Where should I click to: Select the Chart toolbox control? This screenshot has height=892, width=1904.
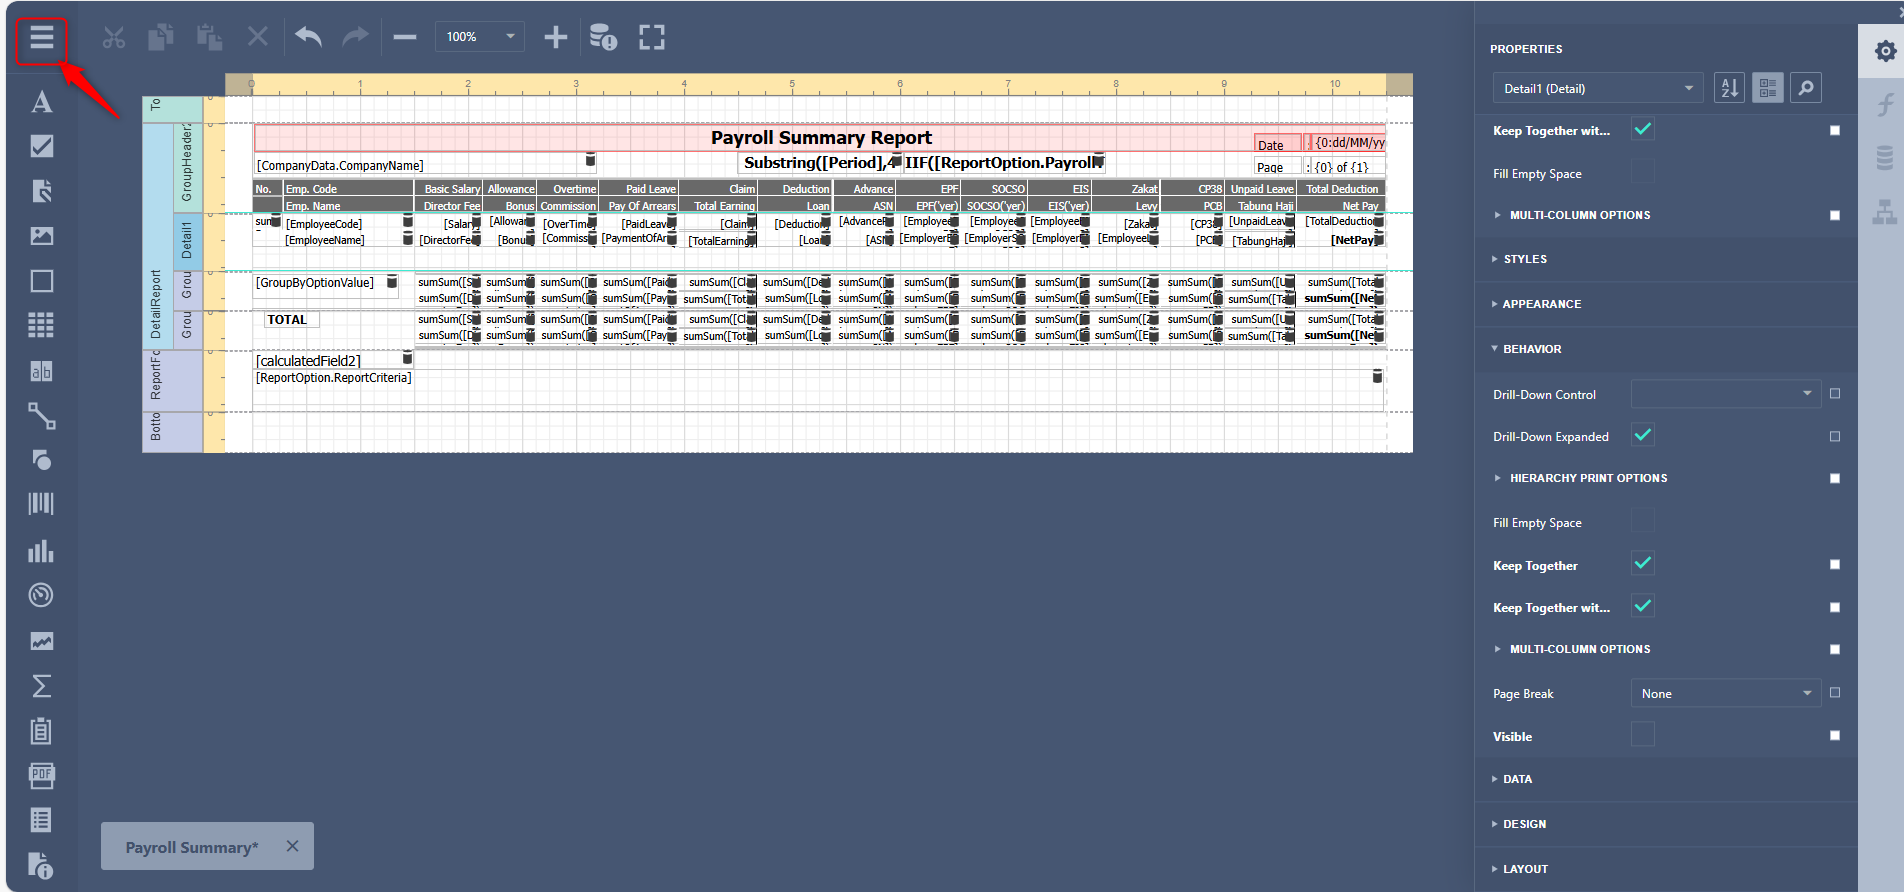pyautogui.click(x=41, y=551)
